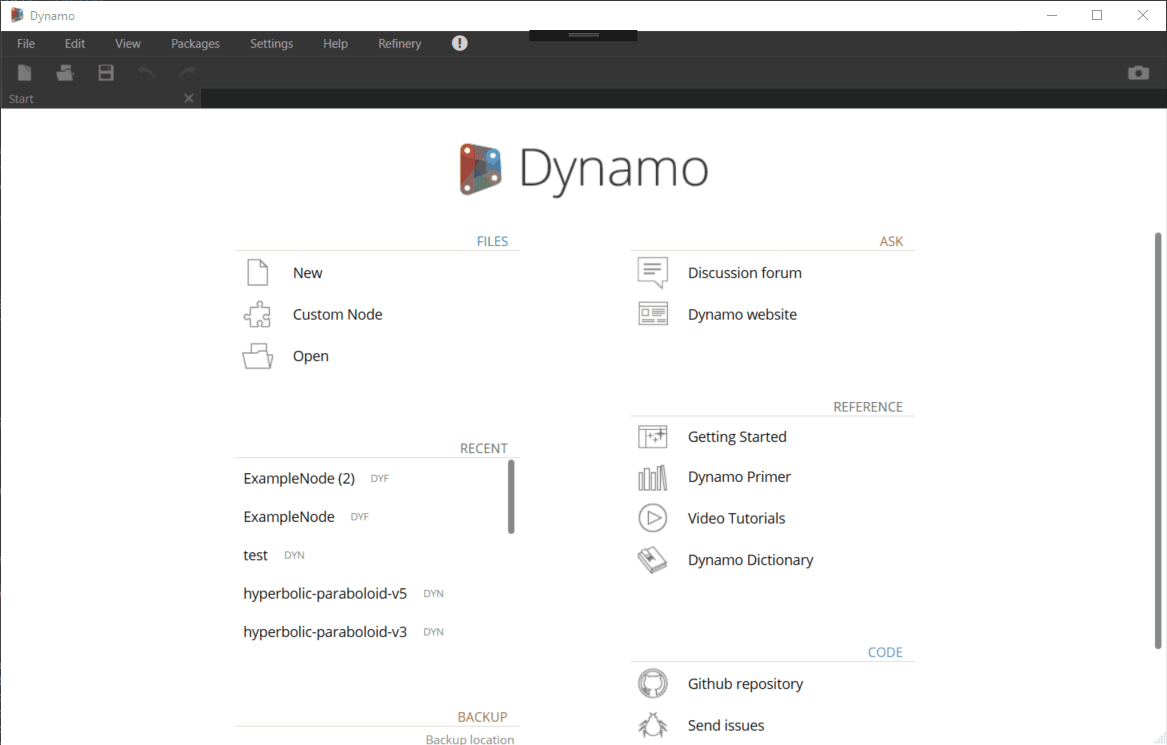Click the play circle Video Tutorials icon
This screenshot has width=1167, height=745.
653,518
